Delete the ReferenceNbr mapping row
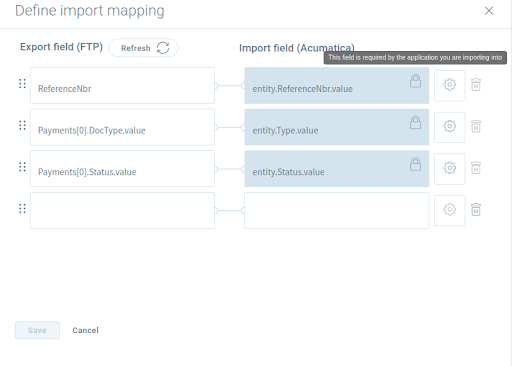 coord(476,85)
